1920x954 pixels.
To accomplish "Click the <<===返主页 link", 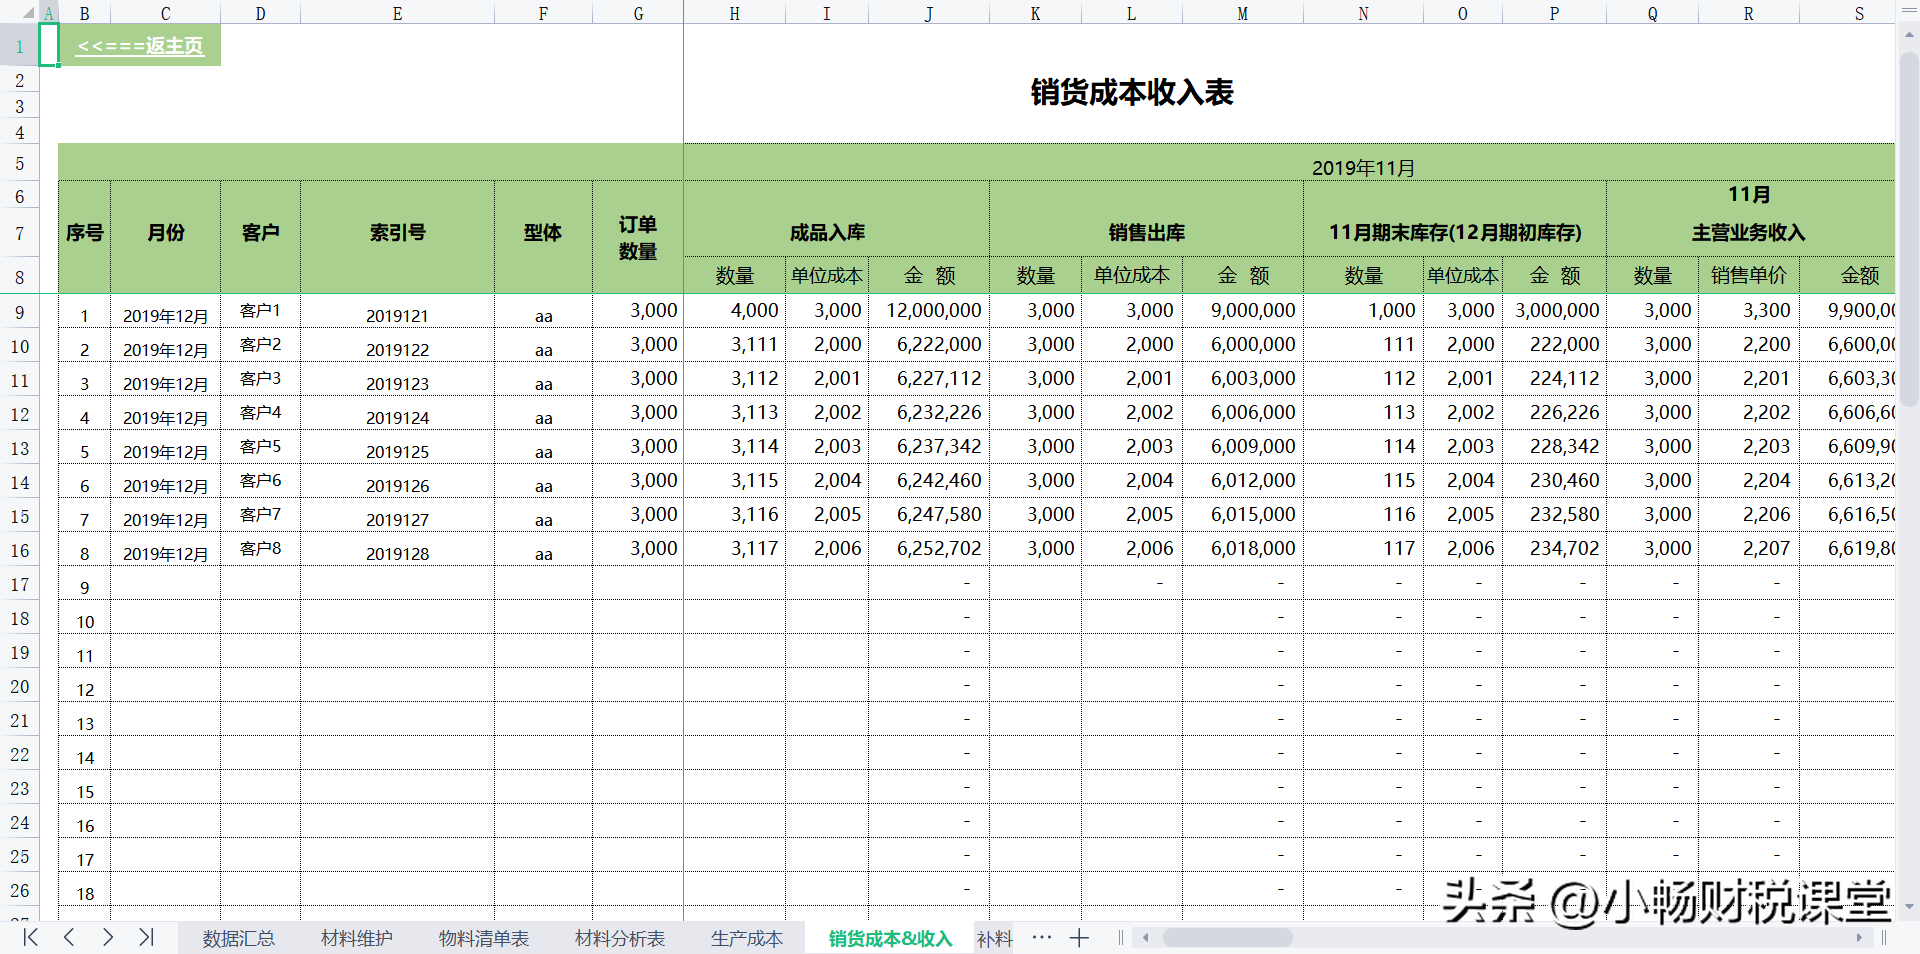I will (140, 46).
